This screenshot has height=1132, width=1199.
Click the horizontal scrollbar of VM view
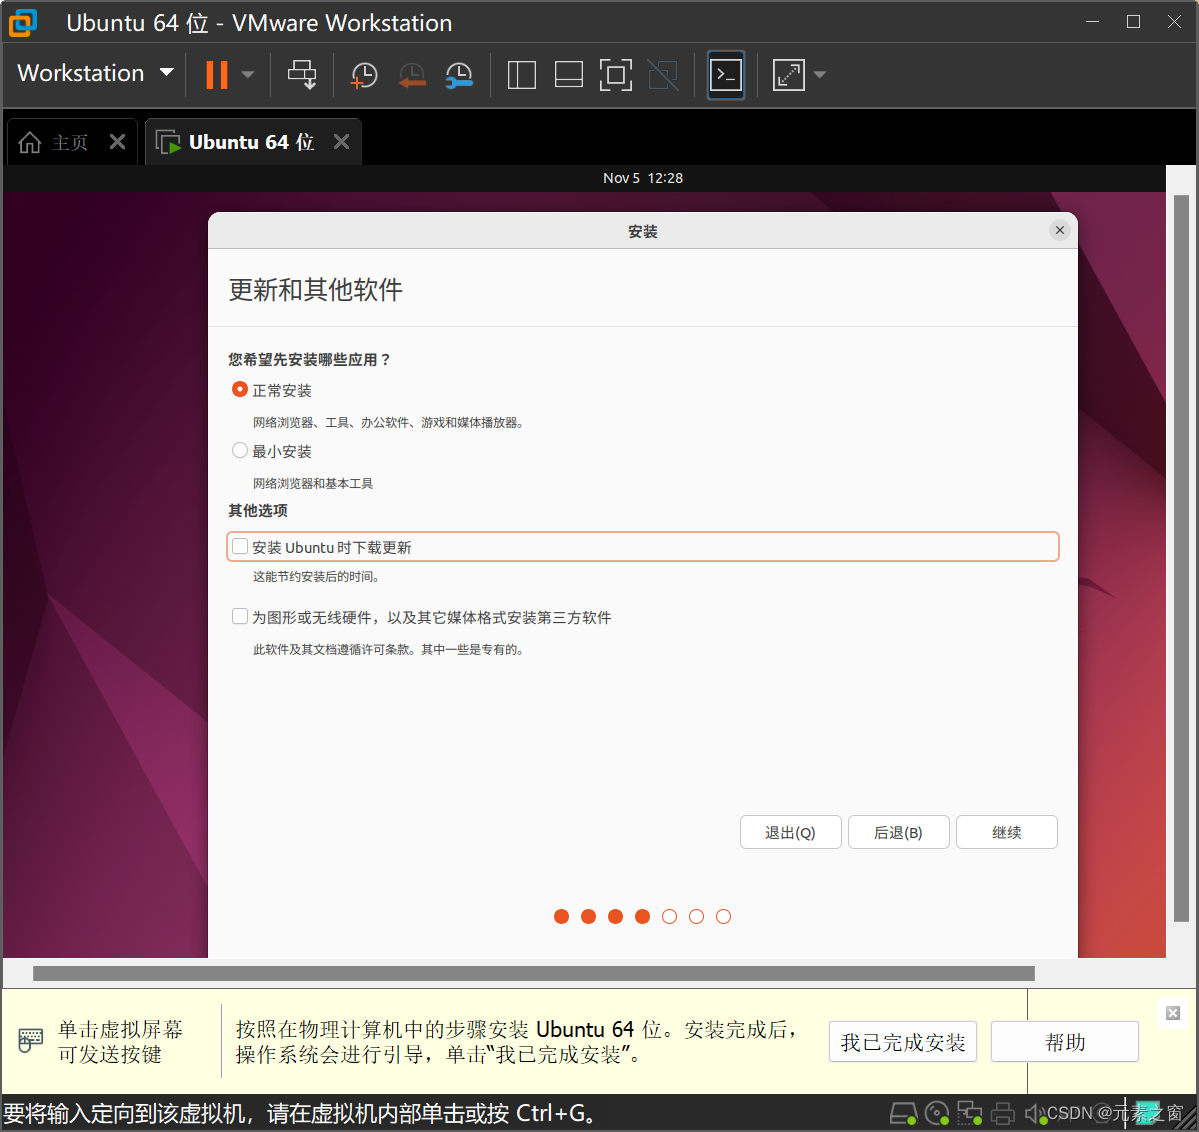pyautogui.click(x=534, y=973)
